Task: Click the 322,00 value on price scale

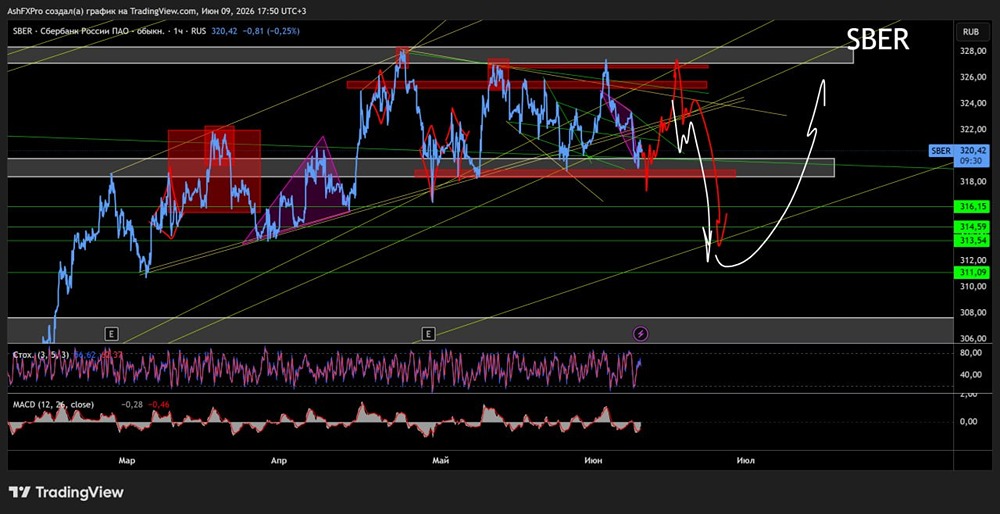Action: 971,129
